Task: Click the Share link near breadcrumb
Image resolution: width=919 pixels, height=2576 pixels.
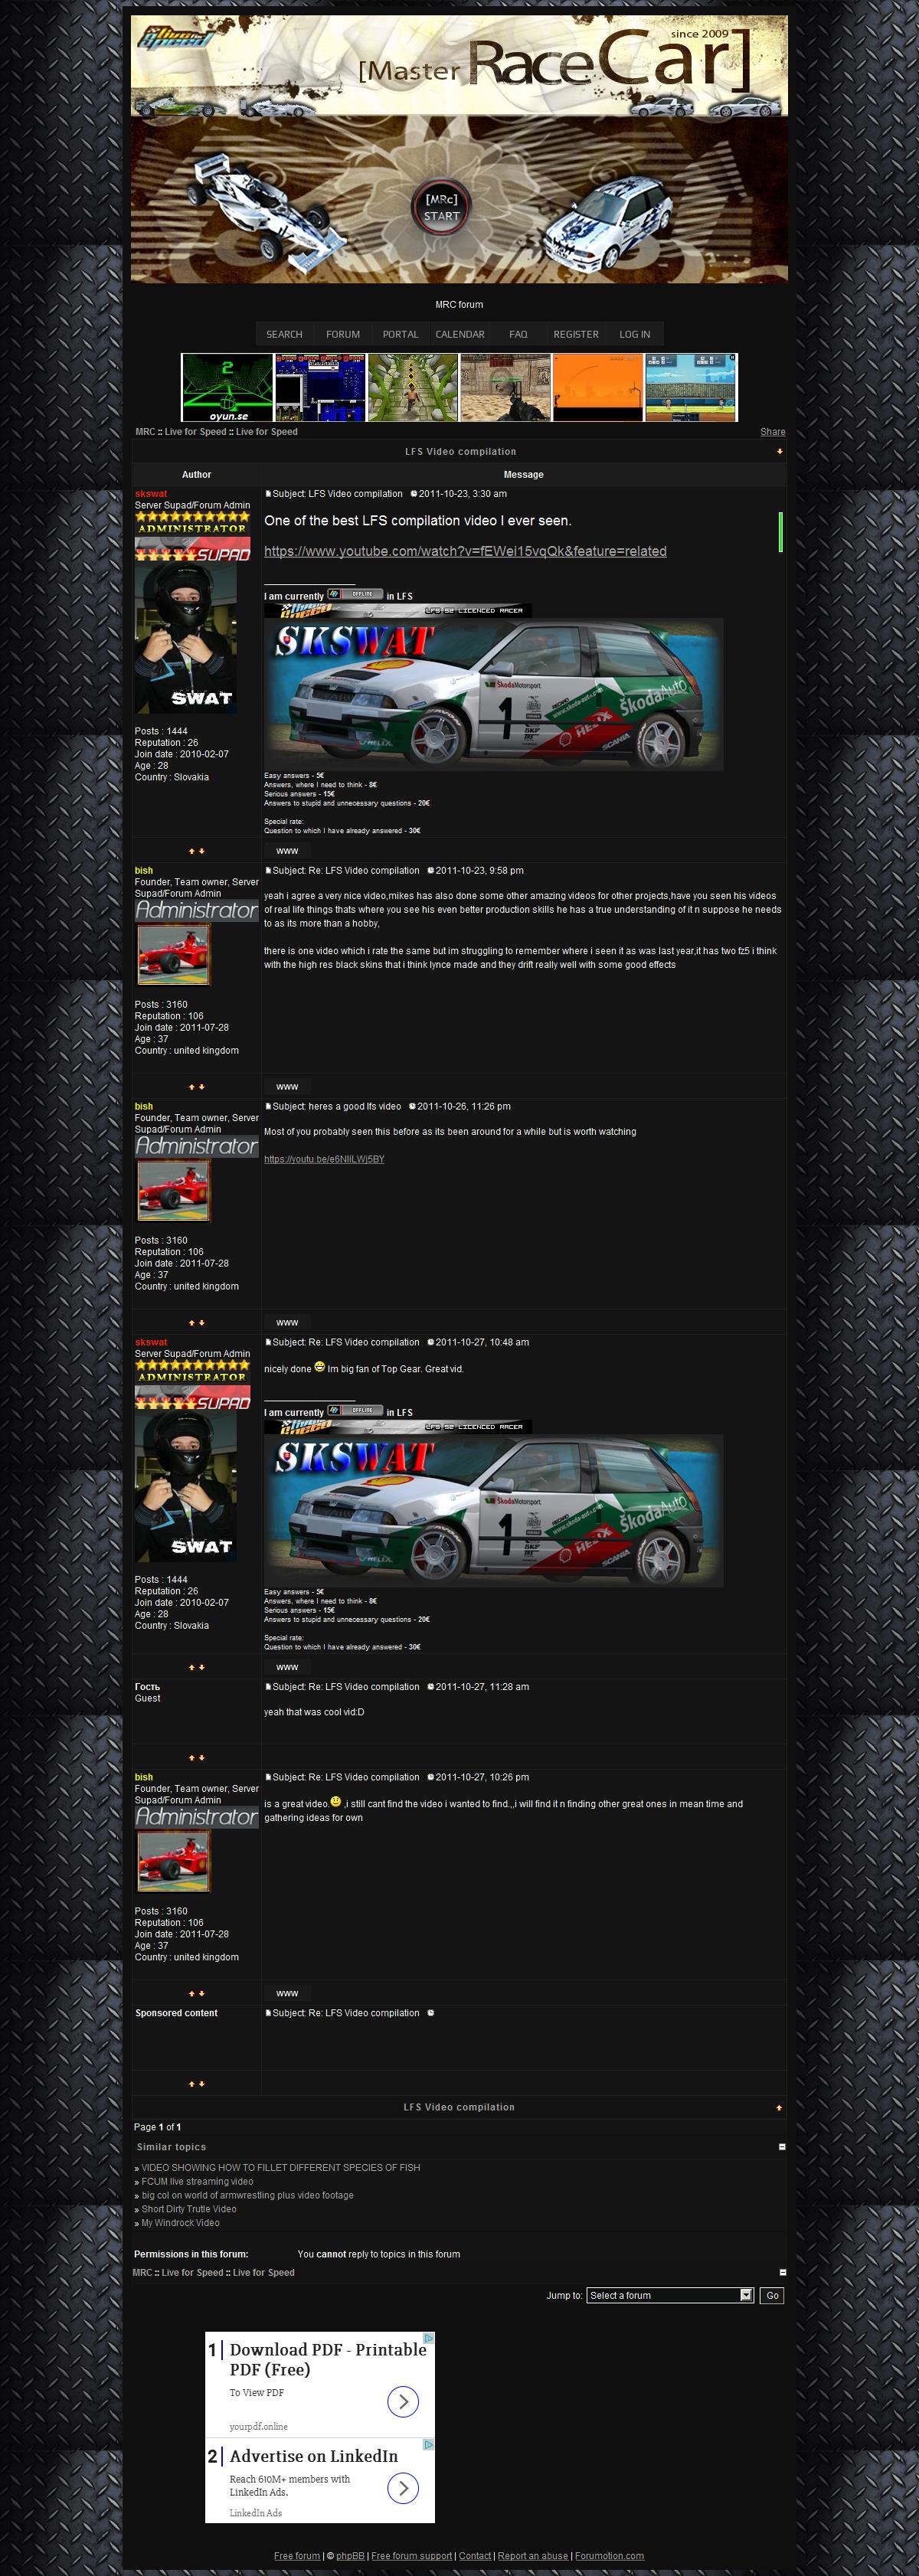Action: pos(773,432)
